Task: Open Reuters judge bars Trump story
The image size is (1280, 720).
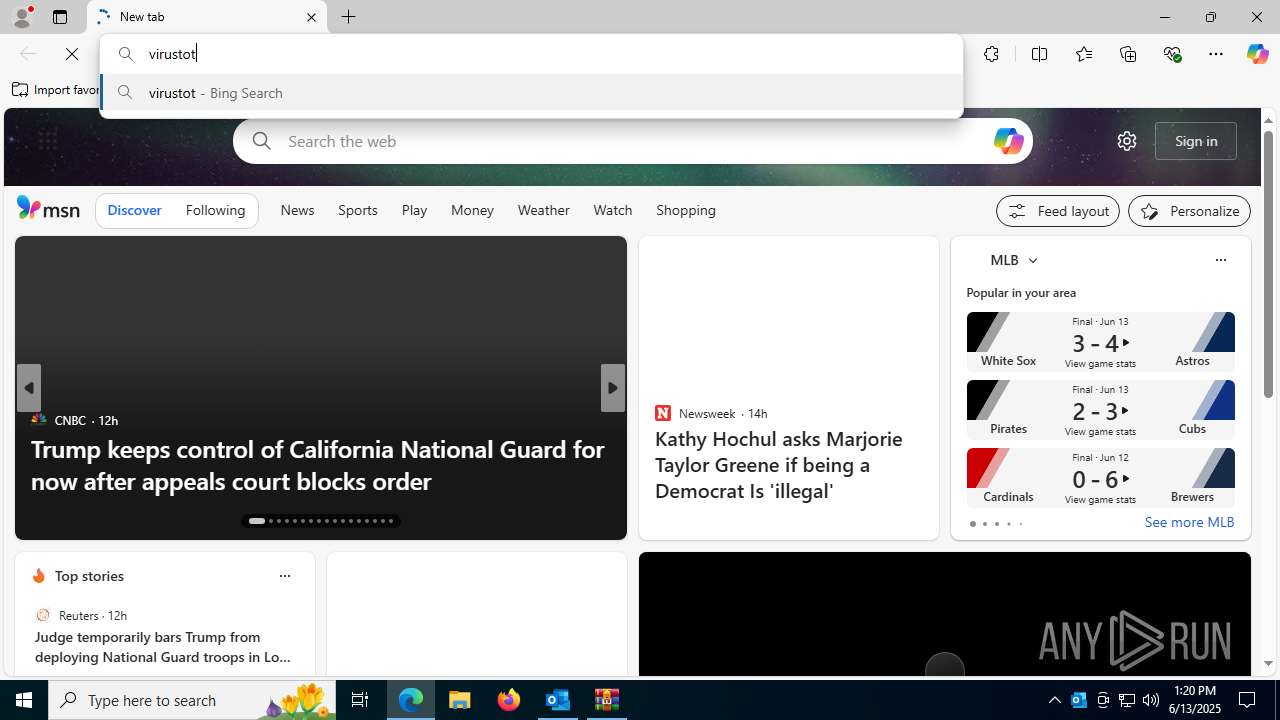Action: (163, 647)
